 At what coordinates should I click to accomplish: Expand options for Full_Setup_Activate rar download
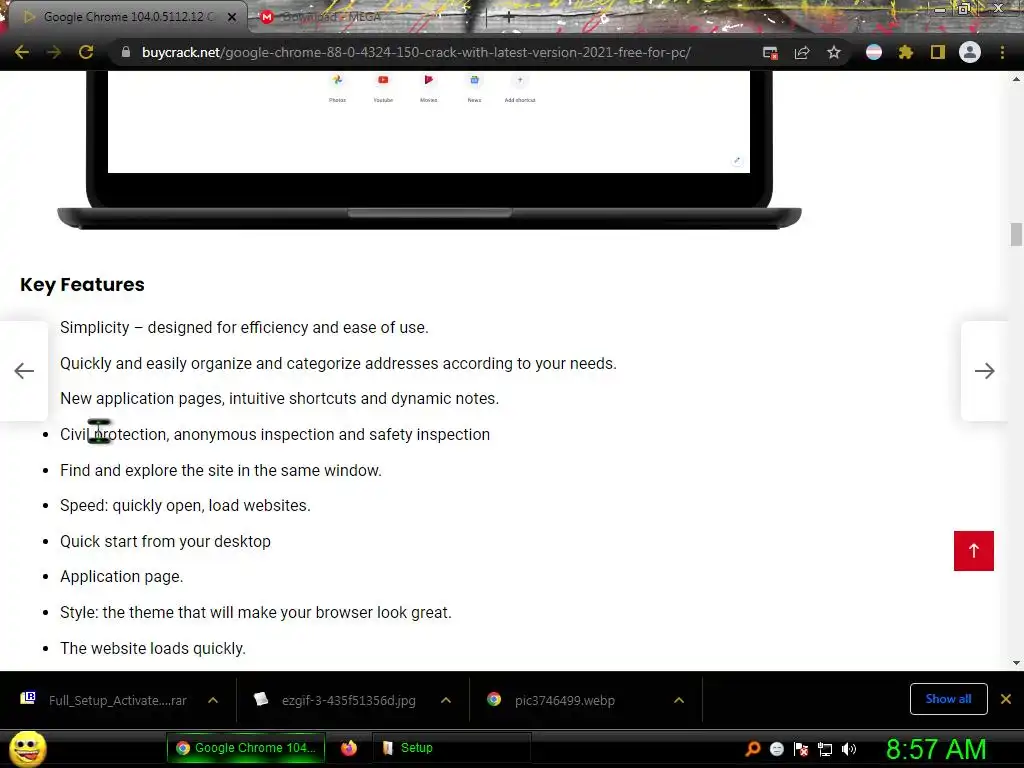(x=213, y=700)
